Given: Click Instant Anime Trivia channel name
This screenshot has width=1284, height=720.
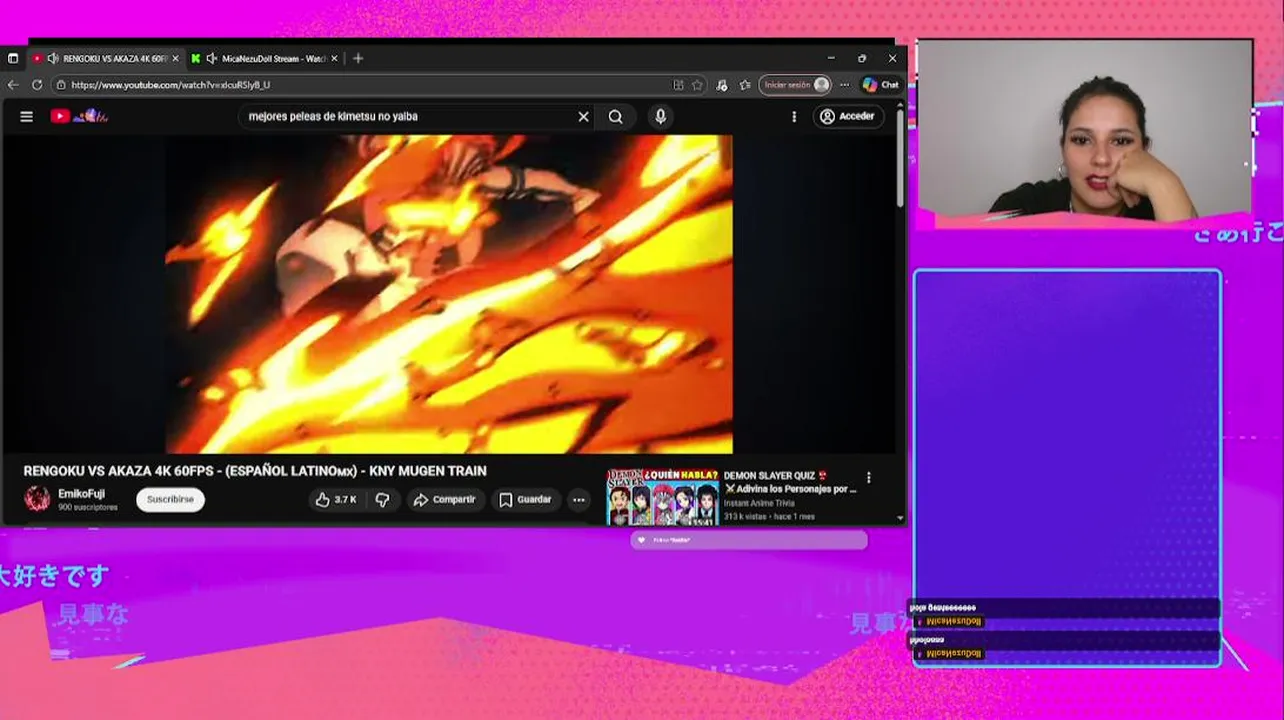Looking at the screenshot, I should click(x=761, y=503).
